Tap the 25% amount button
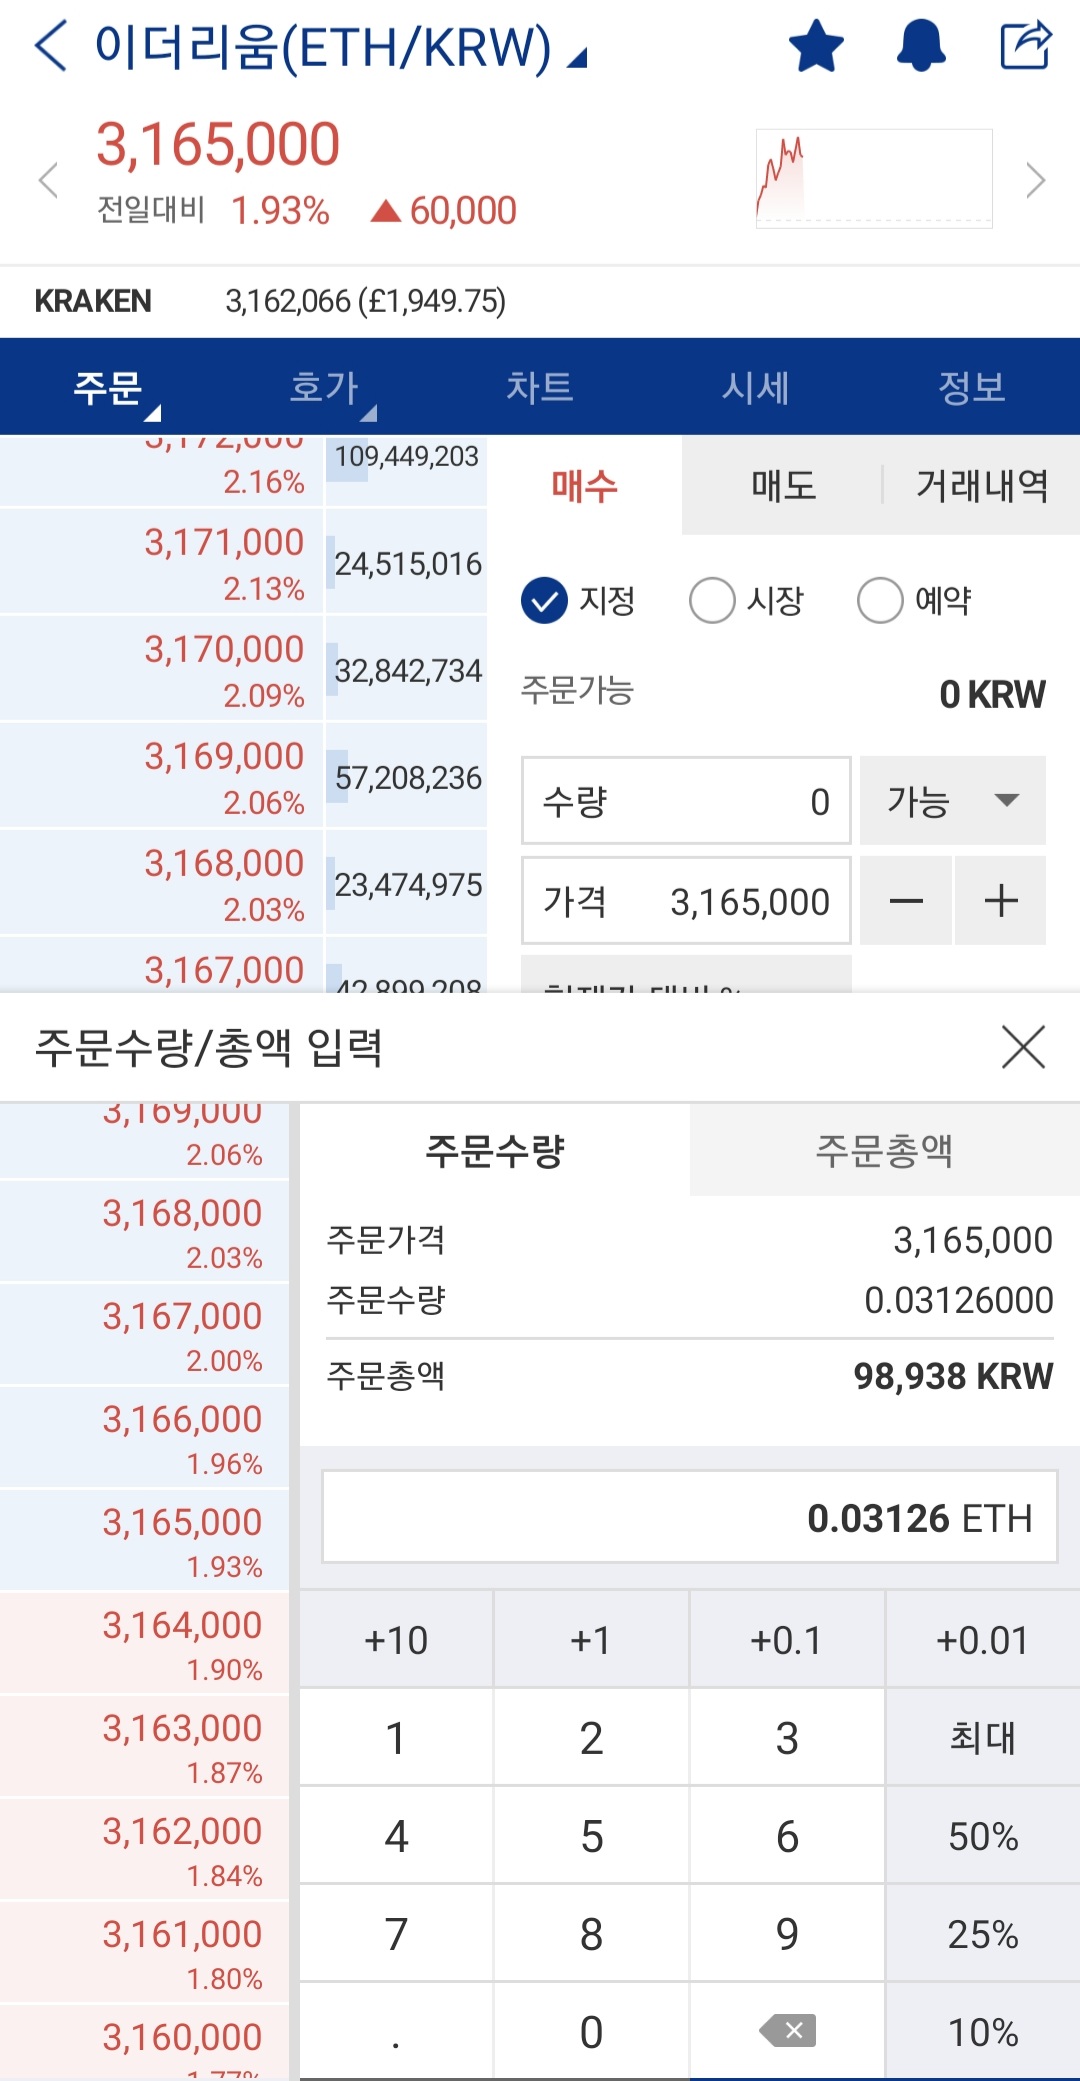 click(983, 1934)
